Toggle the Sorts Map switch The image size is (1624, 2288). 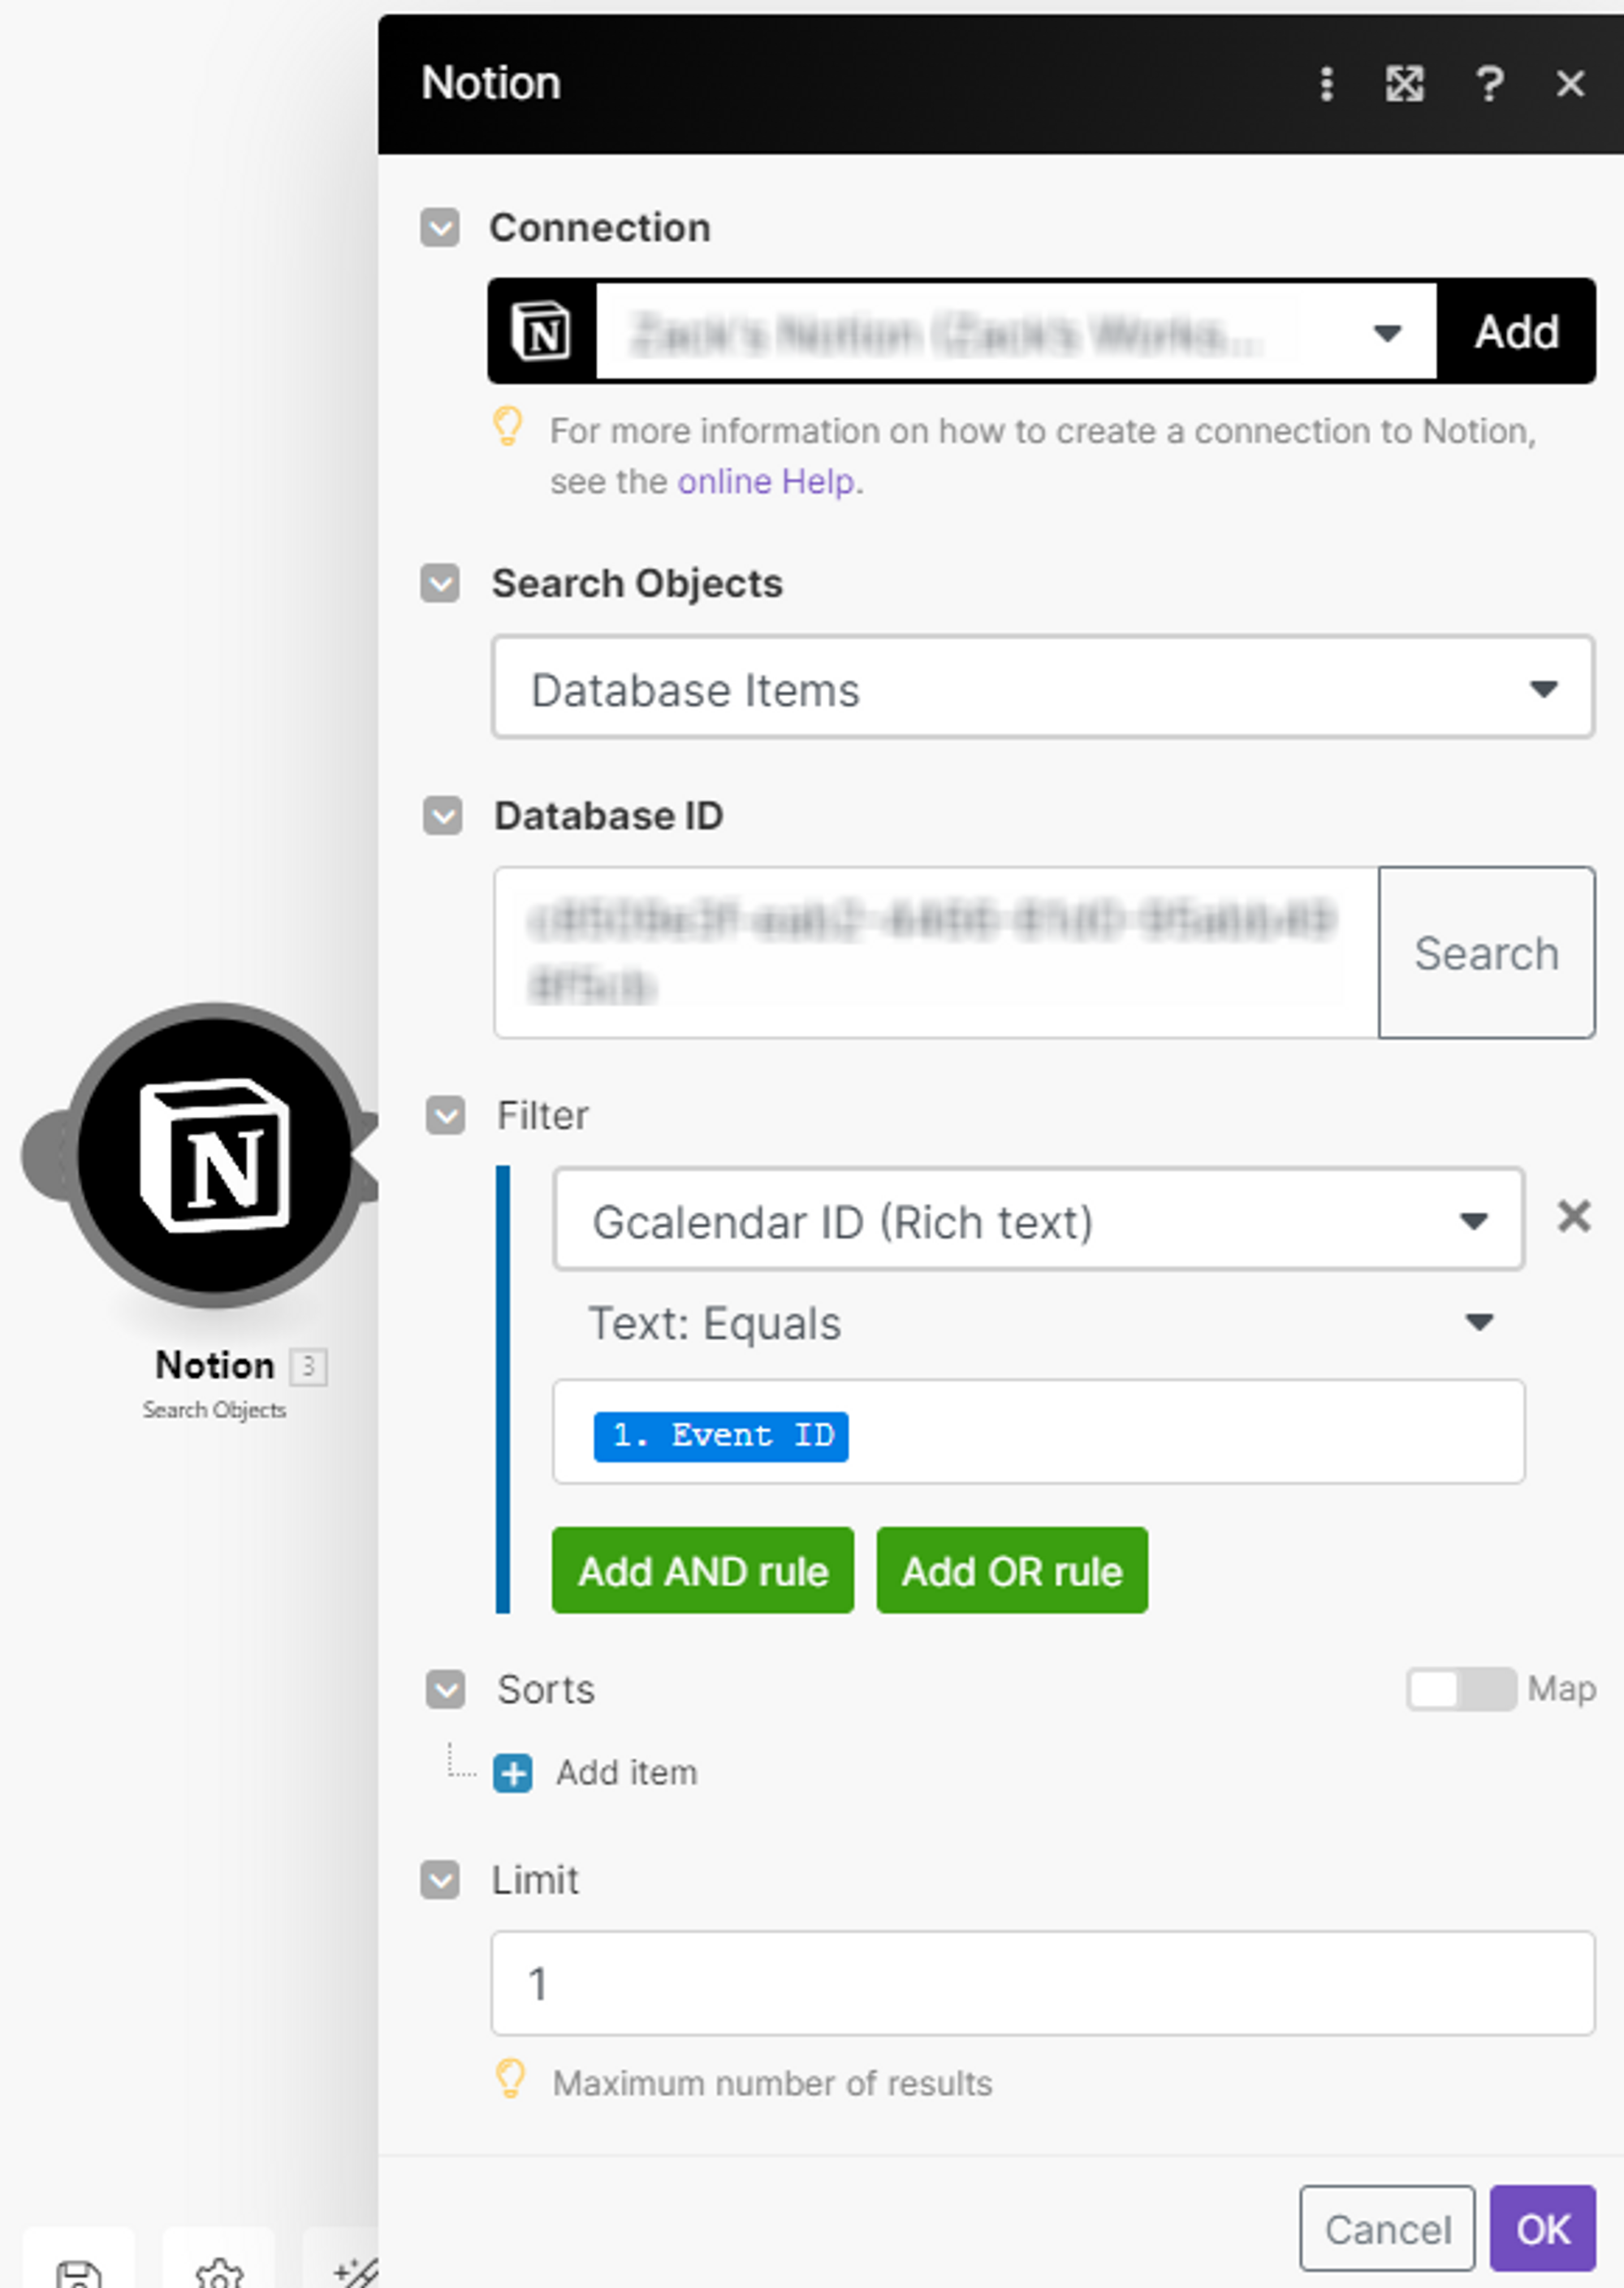[1460, 1689]
